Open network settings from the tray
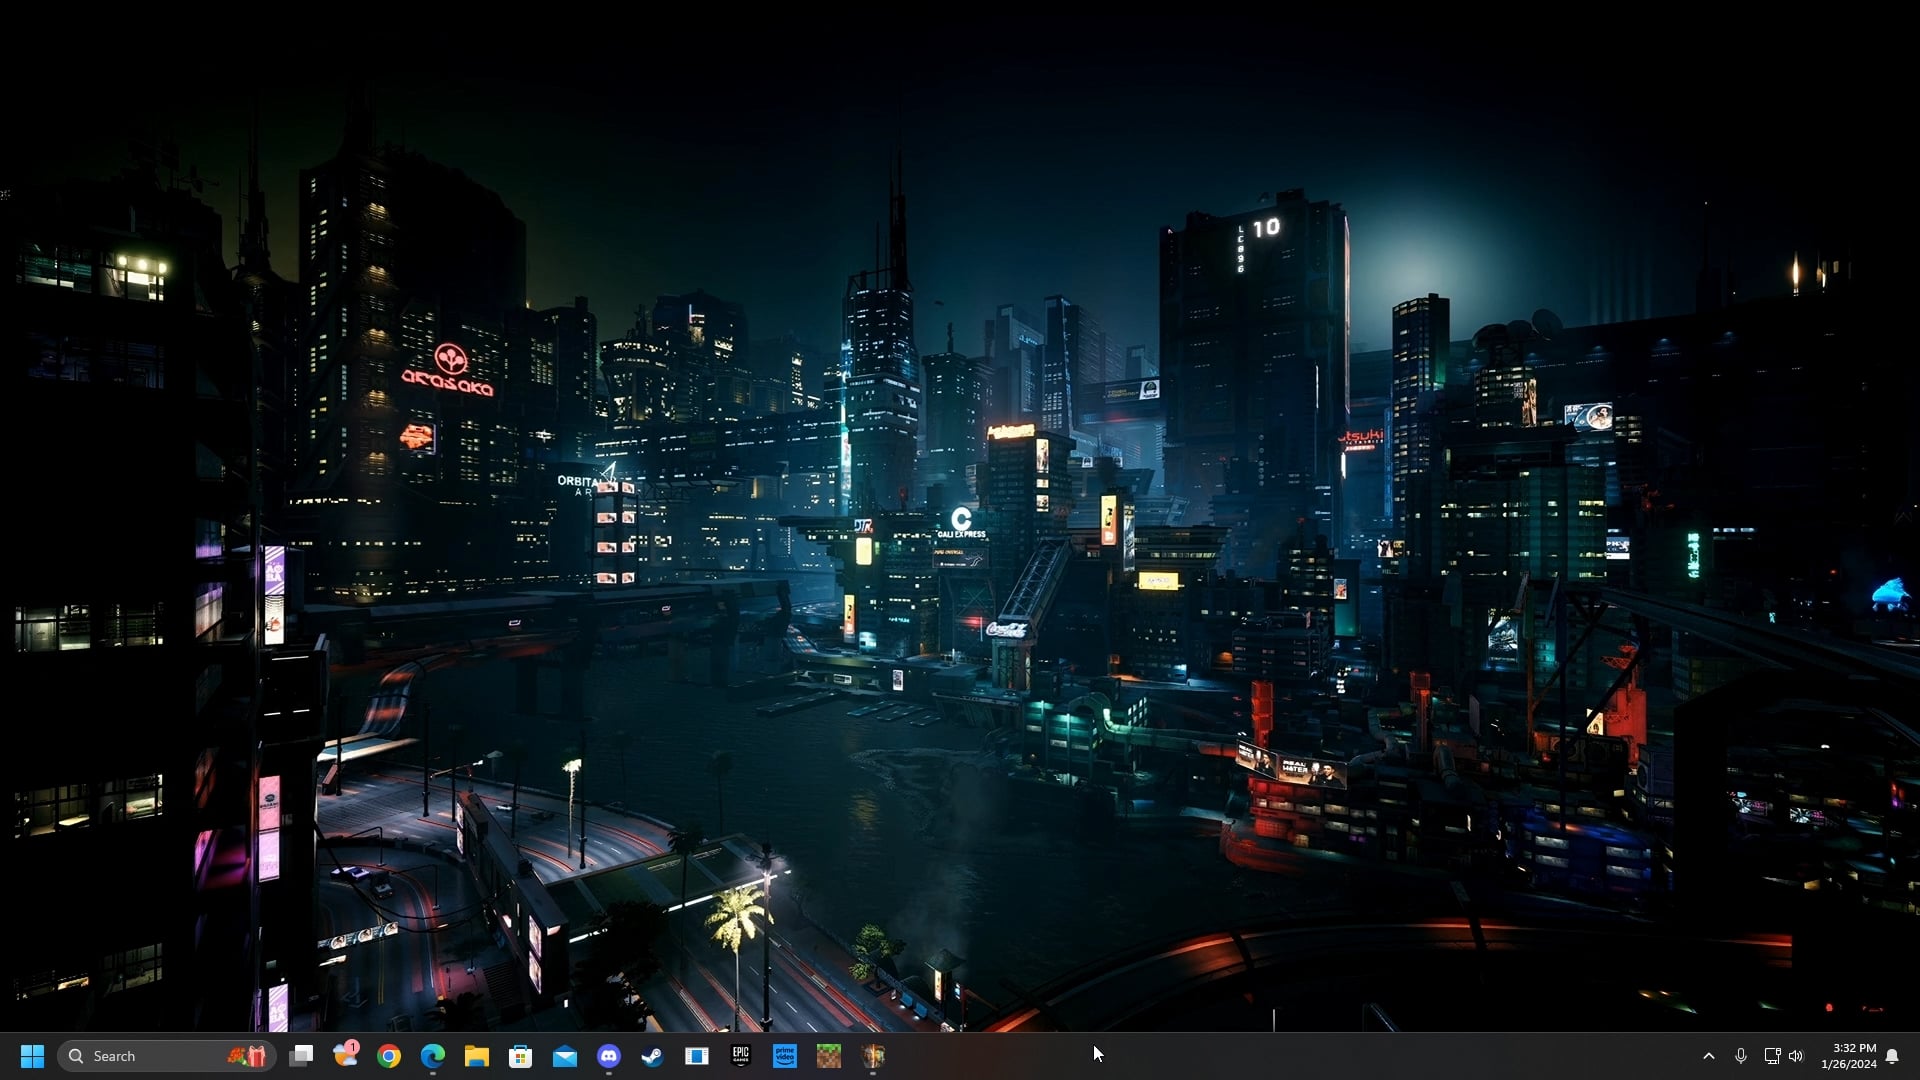This screenshot has height=1080, width=1920. tap(1772, 1056)
